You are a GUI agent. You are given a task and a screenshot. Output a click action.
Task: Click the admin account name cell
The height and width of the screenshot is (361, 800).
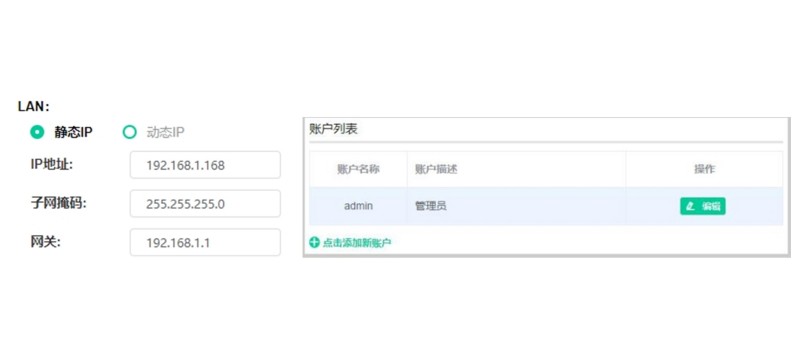point(358,206)
